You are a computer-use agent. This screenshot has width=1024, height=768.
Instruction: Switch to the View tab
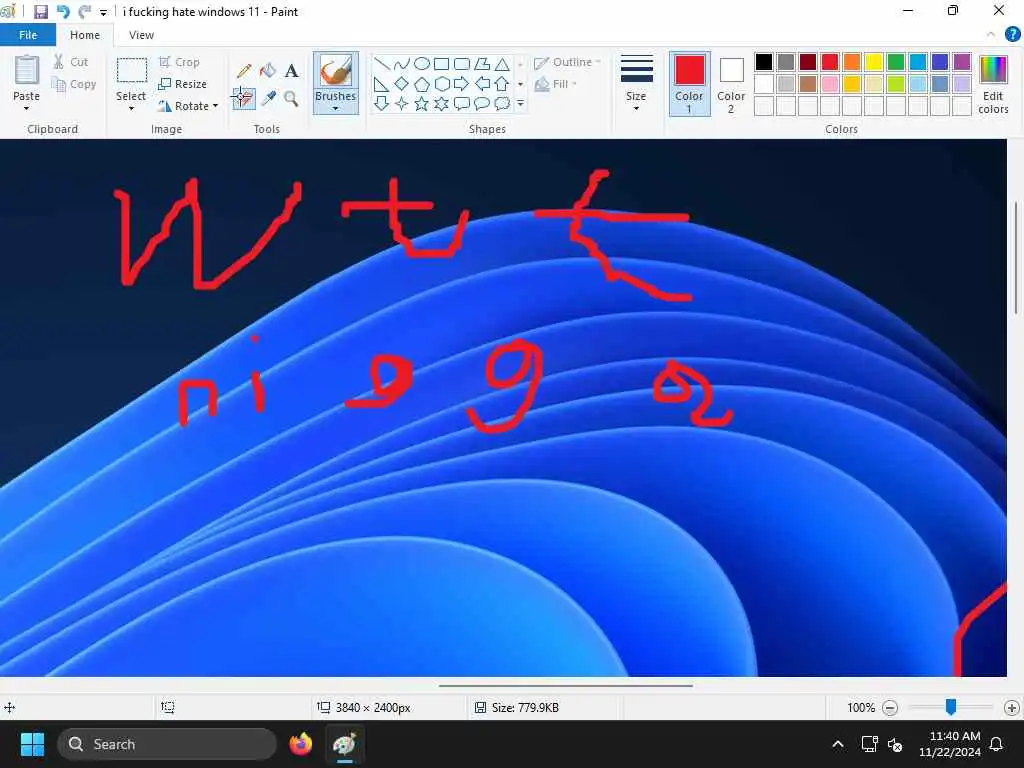pyautogui.click(x=142, y=35)
